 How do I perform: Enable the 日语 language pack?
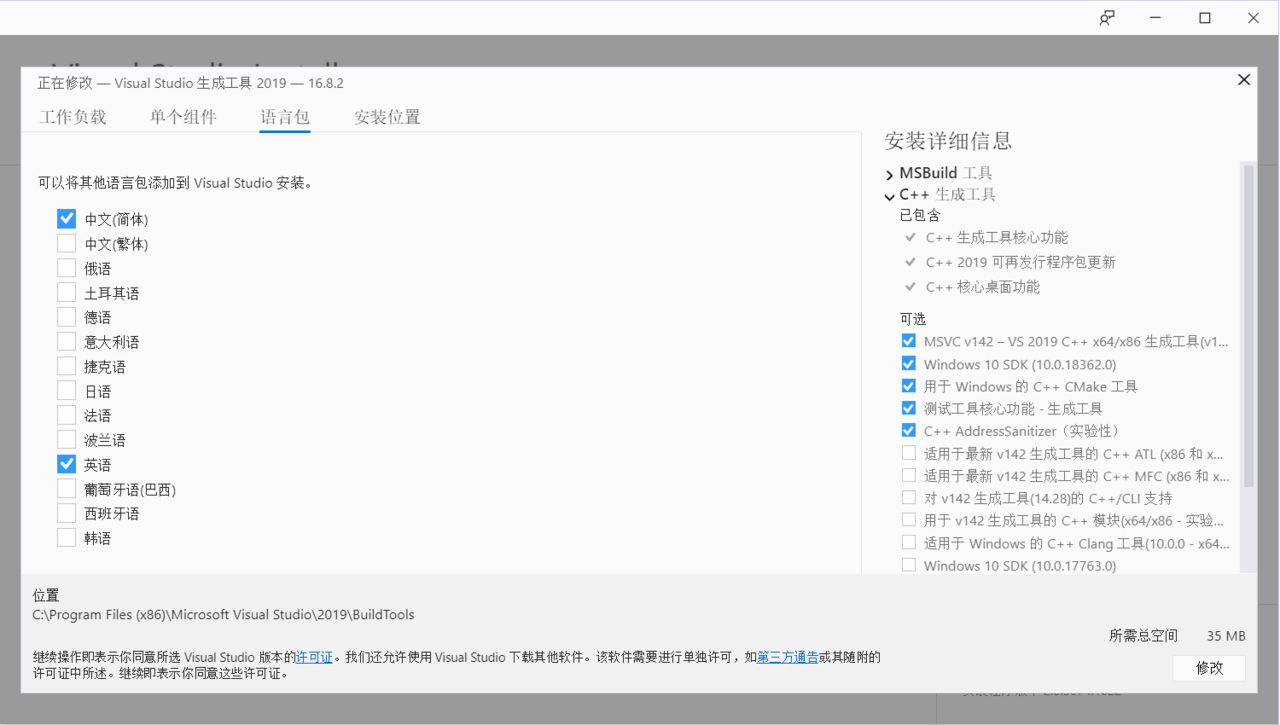coord(65,390)
